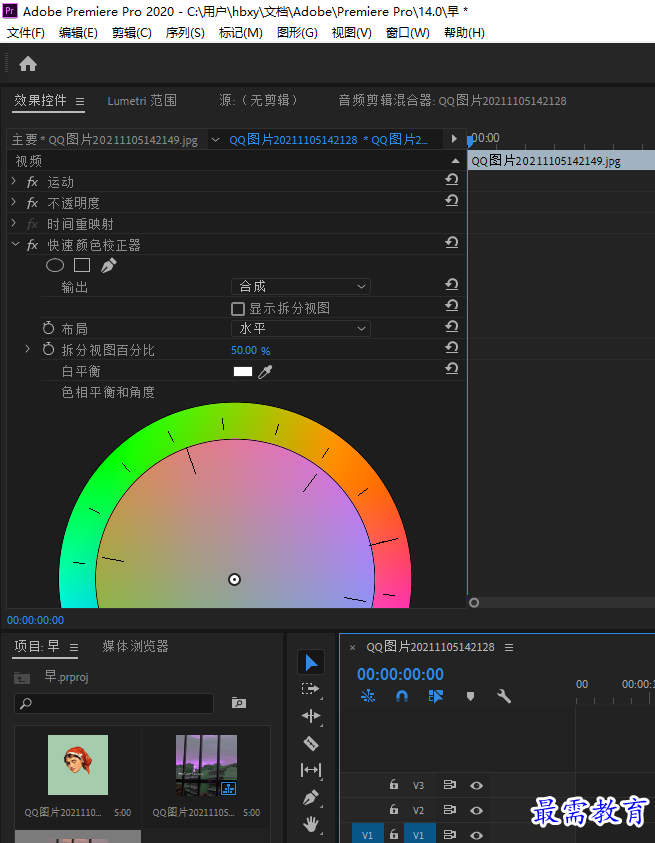Expand the 不透明度 effect
The width and height of the screenshot is (655, 843).
point(14,203)
